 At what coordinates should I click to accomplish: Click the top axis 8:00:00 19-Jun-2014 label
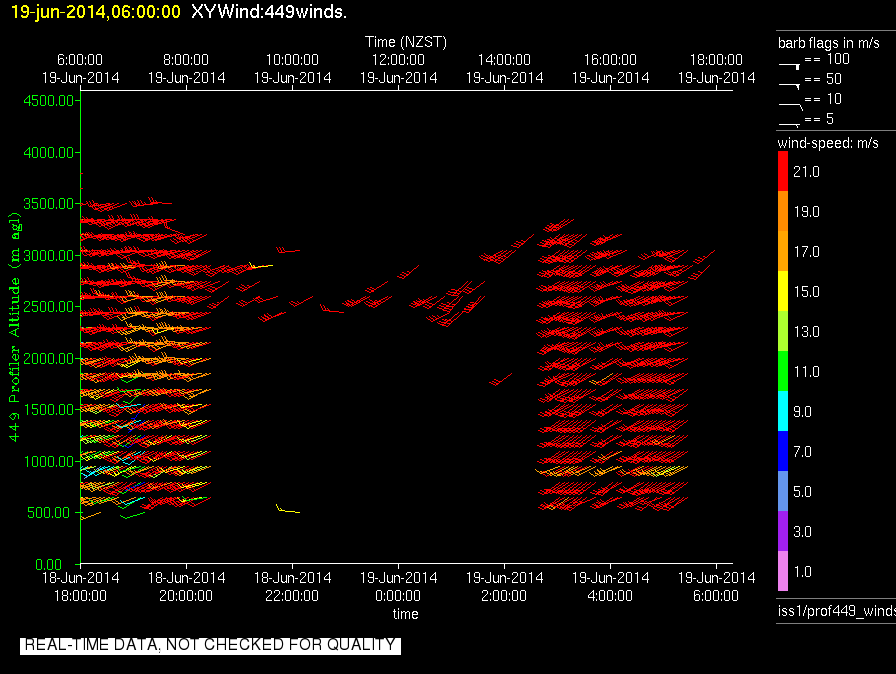tap(186, 69)
